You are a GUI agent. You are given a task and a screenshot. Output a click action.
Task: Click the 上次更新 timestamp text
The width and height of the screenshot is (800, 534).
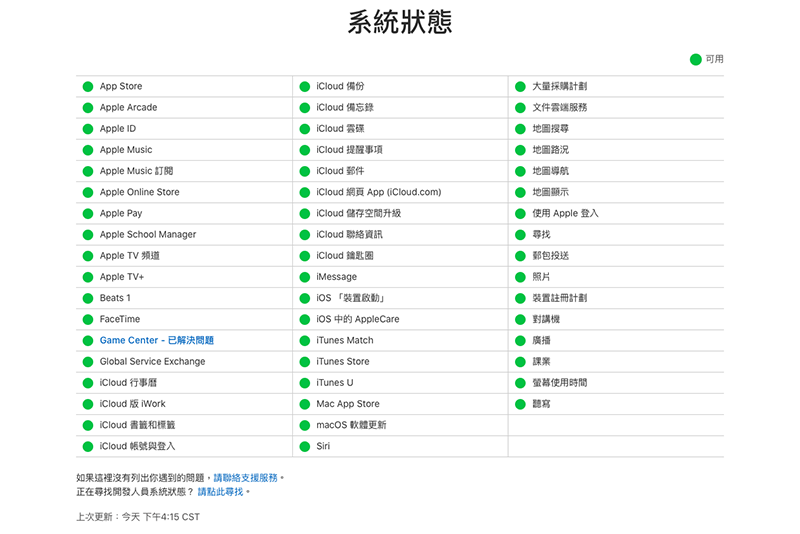click(138, 517)
